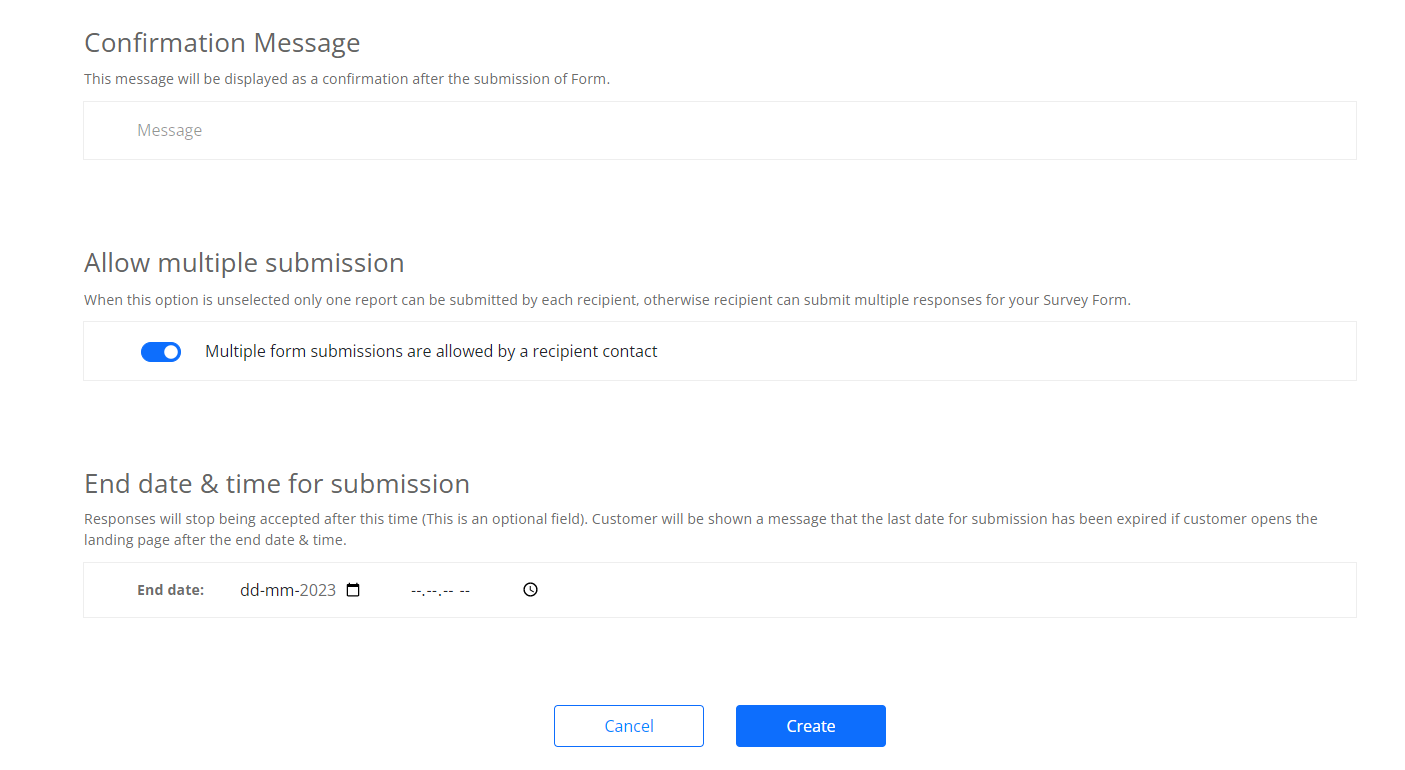
Task: Click the 'When this option is unselected' description
Action: 607,300
